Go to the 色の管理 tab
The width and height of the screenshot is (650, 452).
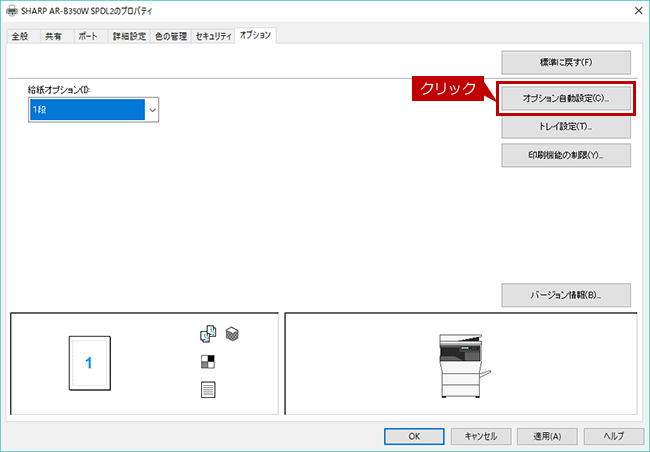171,36
